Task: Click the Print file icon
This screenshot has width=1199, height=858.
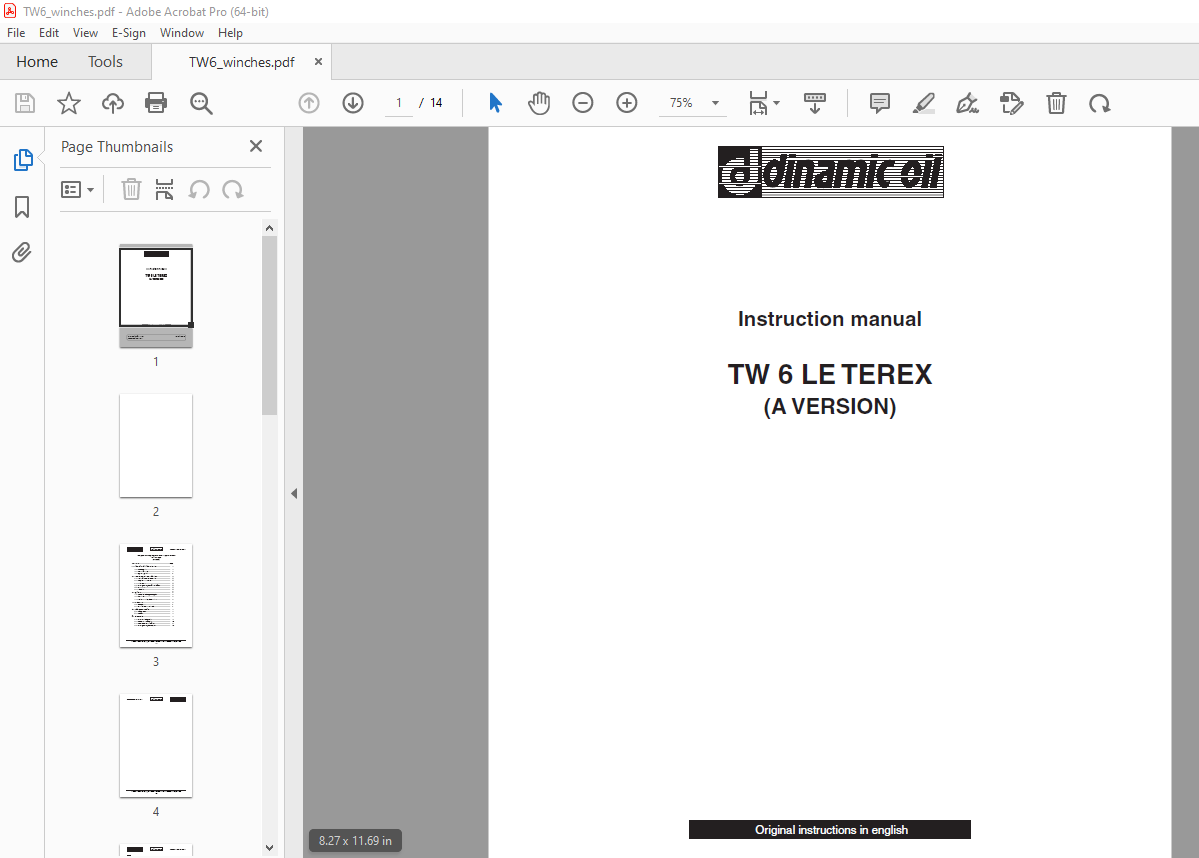Action: [156, 103]
